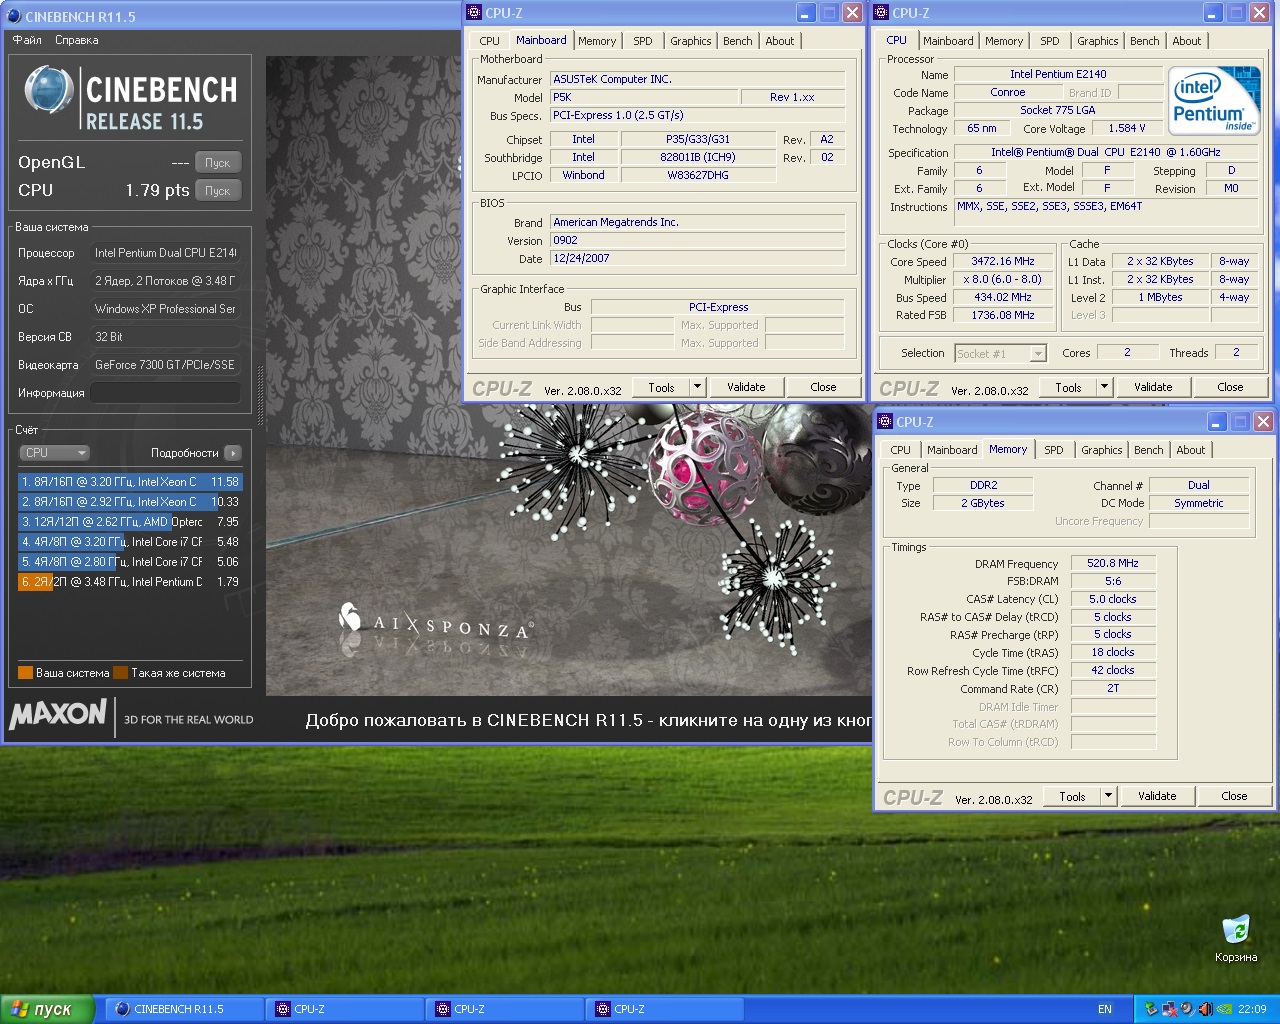Image resolution: width=1280 pixels, height=1024 pixels.
Task: Click Tools button in Mainboard CPU-Z window
Action: [661, 387]
